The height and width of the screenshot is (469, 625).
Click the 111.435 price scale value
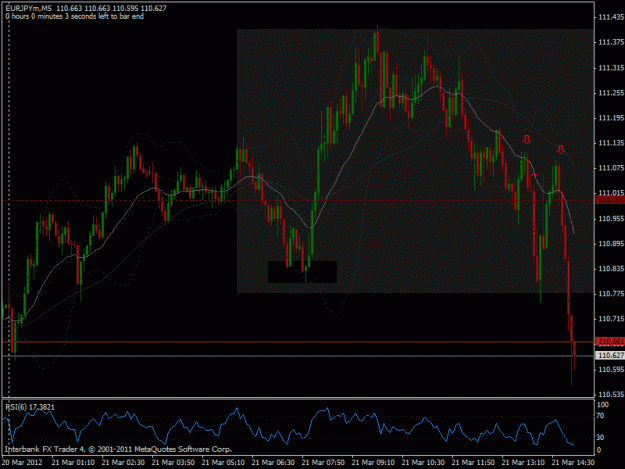[611, 17]
